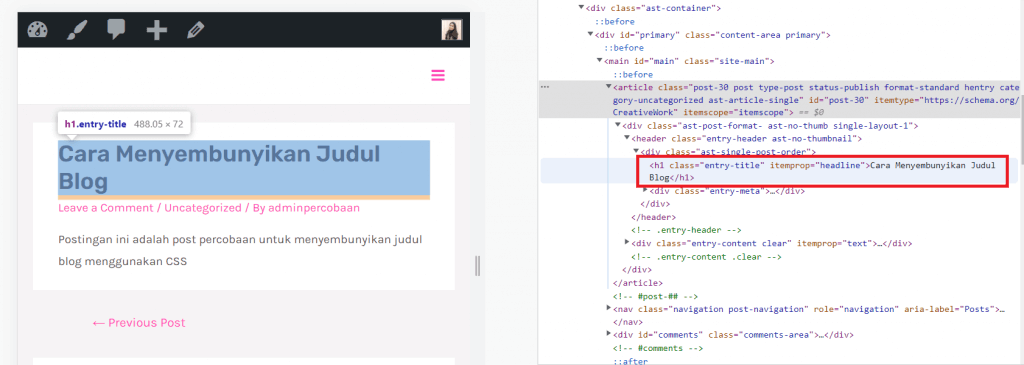Screen dimensions: 1024x365
Task: Collapse the main site-main element
Action: [600, 61]
